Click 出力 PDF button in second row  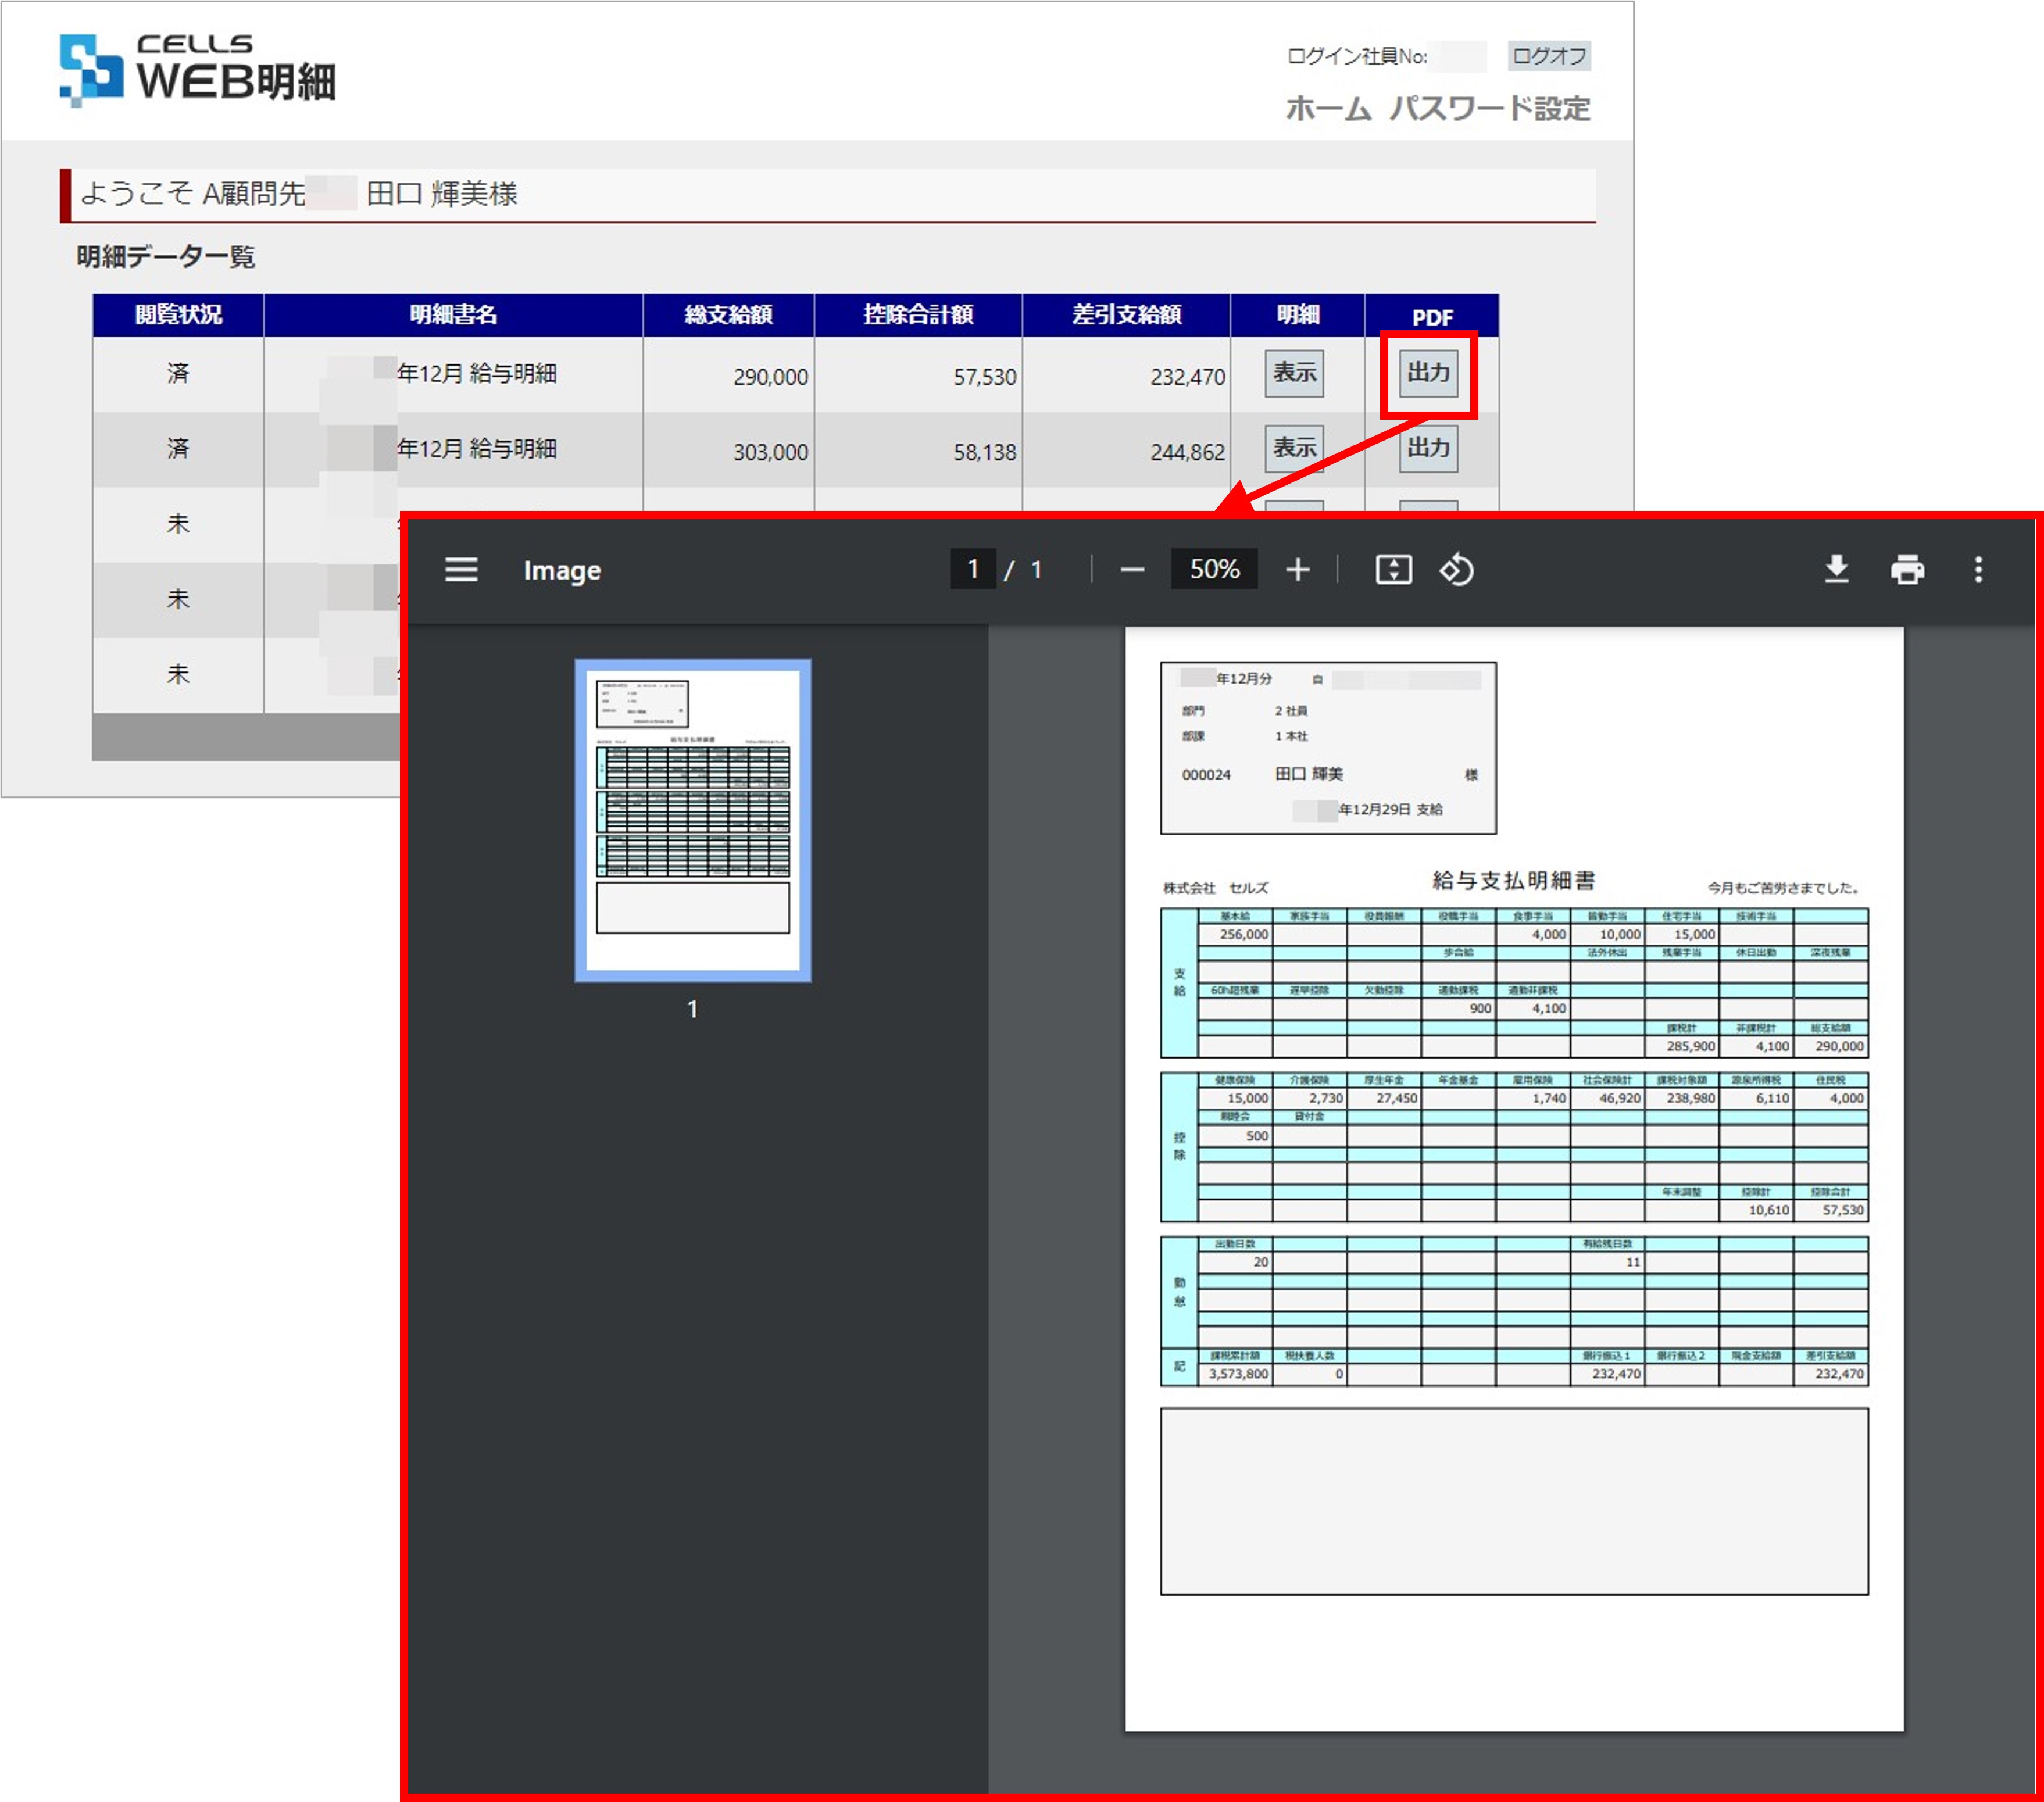[x=1428, y=448]
